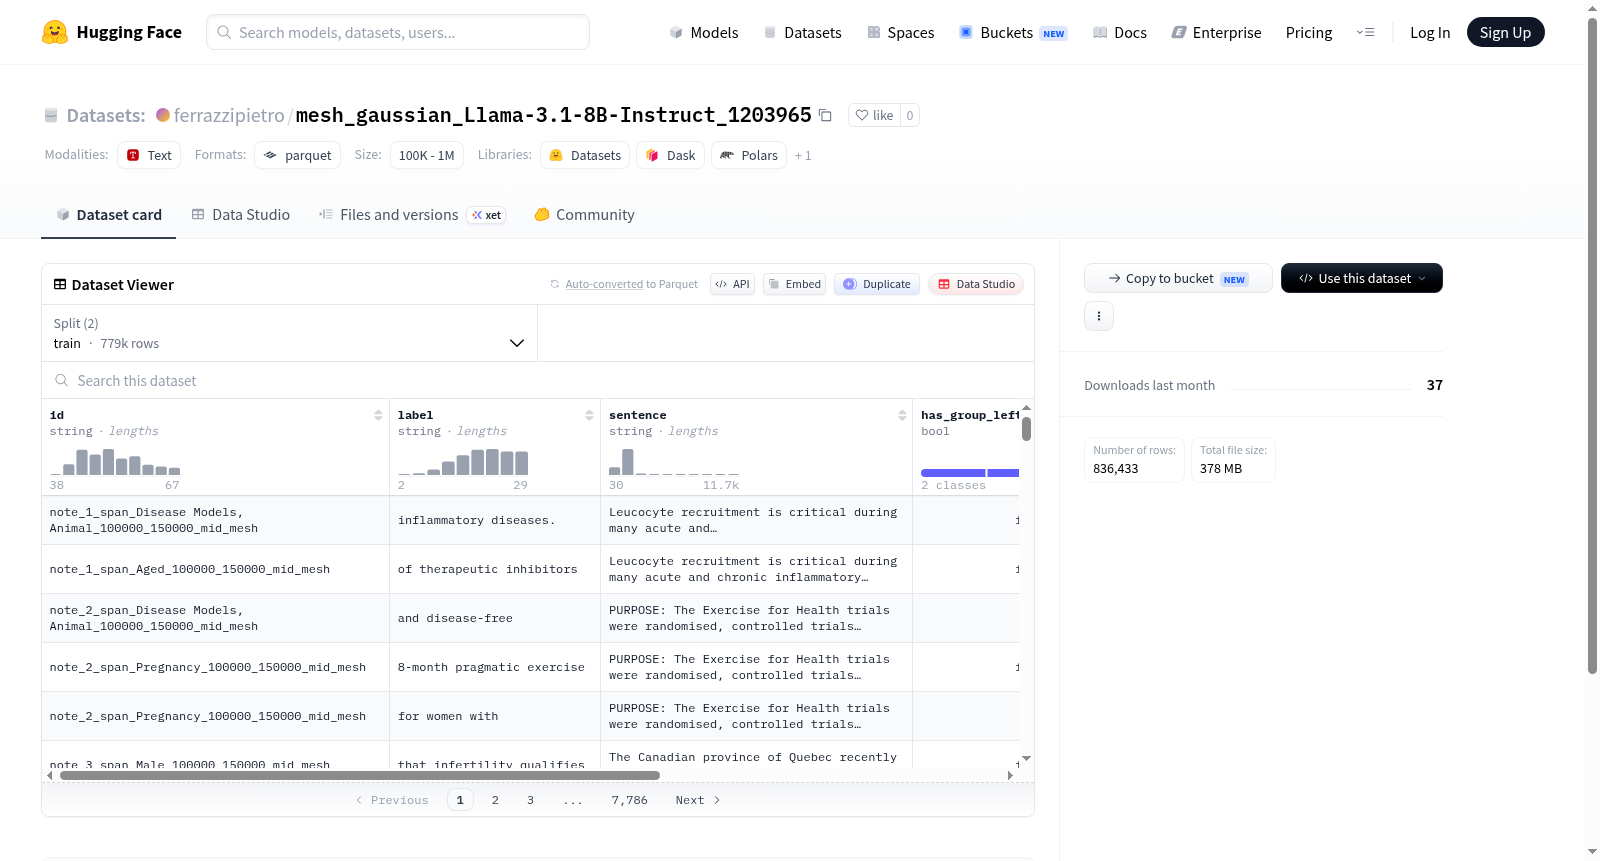Select the Datasets library tag

[585, 155]
